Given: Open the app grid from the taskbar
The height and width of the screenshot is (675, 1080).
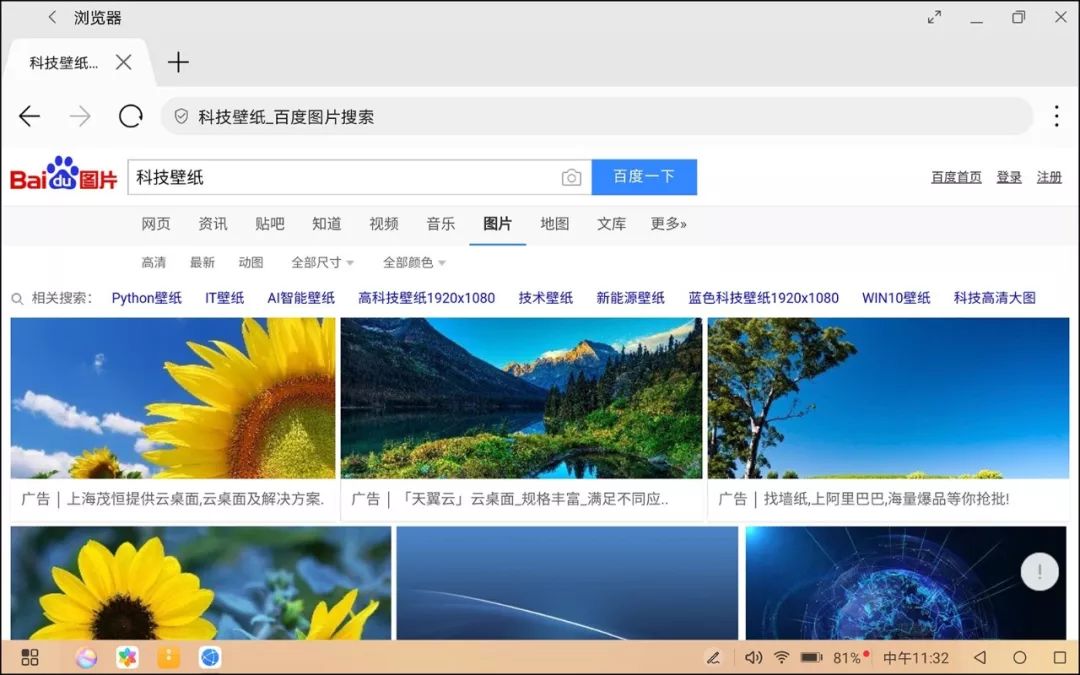Looking at the screenshot, I should [x=29, y=657].
